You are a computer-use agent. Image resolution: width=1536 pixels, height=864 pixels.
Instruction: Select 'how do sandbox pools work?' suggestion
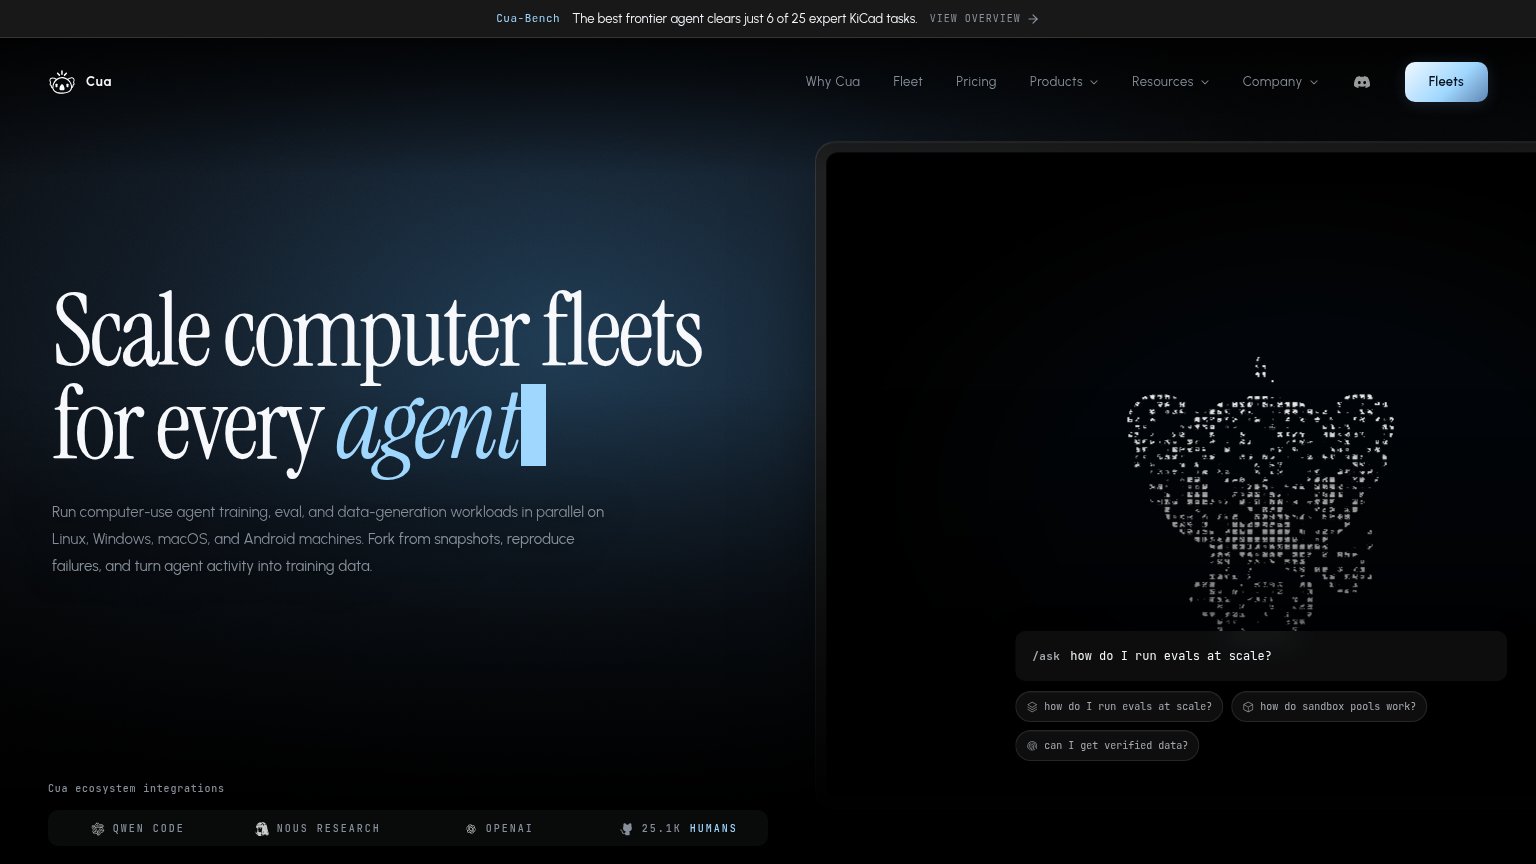coord(1329,707)
